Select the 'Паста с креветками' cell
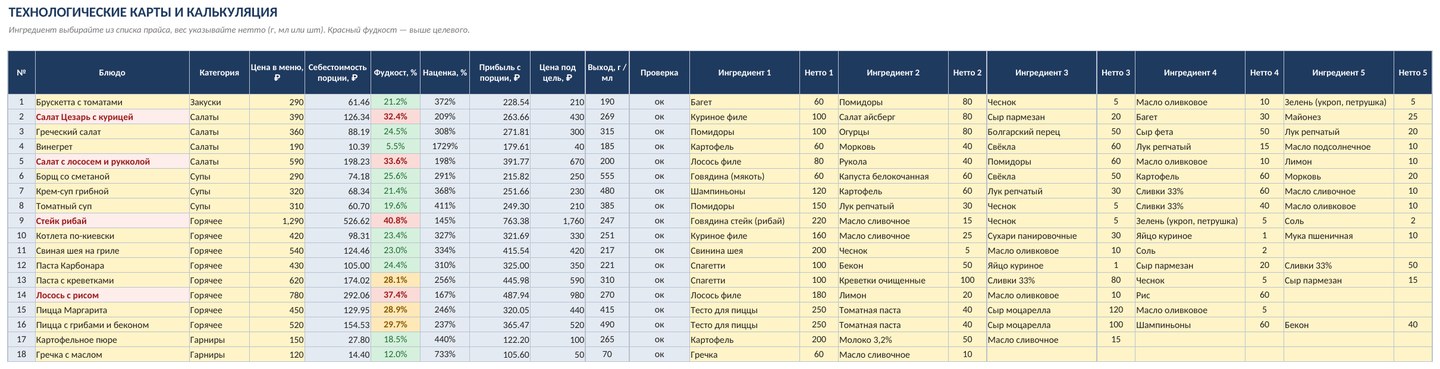This screenshot has width=1440, height=369. tap(112, 281)
